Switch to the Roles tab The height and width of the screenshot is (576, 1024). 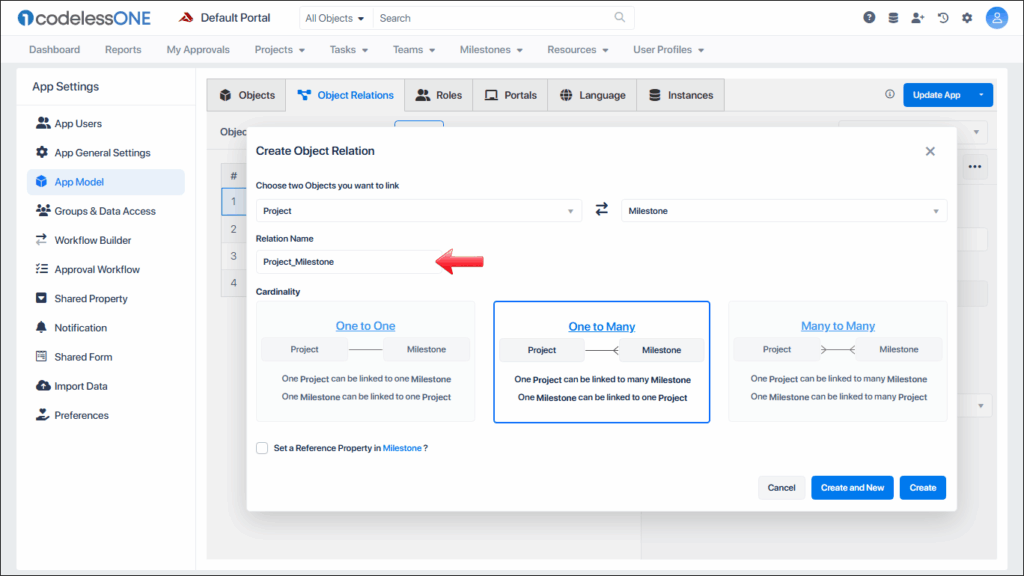coord(439,95)
